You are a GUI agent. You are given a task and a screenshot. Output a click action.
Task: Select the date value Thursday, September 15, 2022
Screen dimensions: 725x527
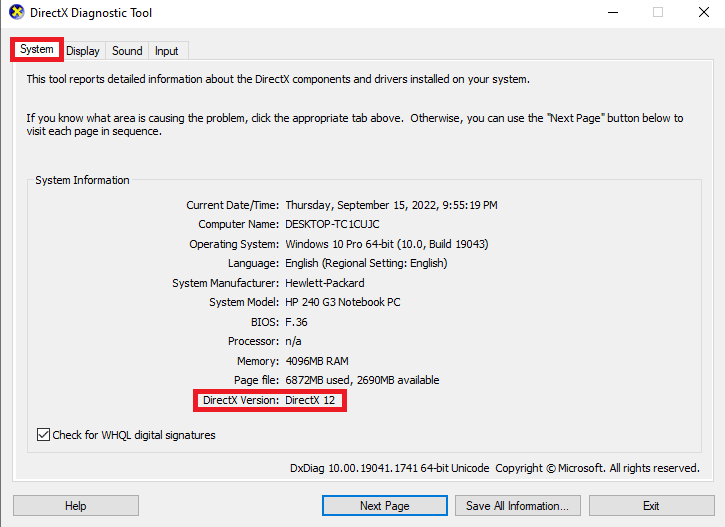tap(392, 205)
